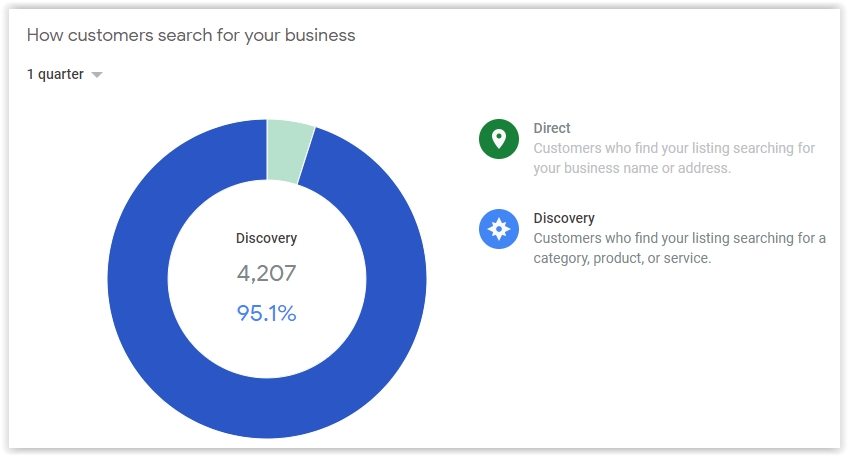Image resolution: width=848 pixels, height=456 pixels.
Task: Click the Direct description about business name searches
Action: (674, 158)
